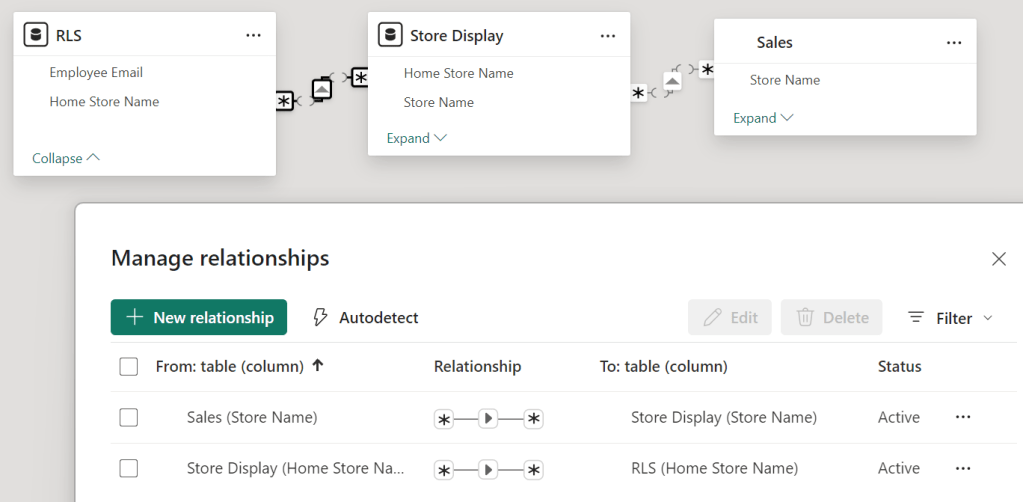The image size is (1023, 502).
Task: Open the RLS table more options menu
Action: point(253,35)
